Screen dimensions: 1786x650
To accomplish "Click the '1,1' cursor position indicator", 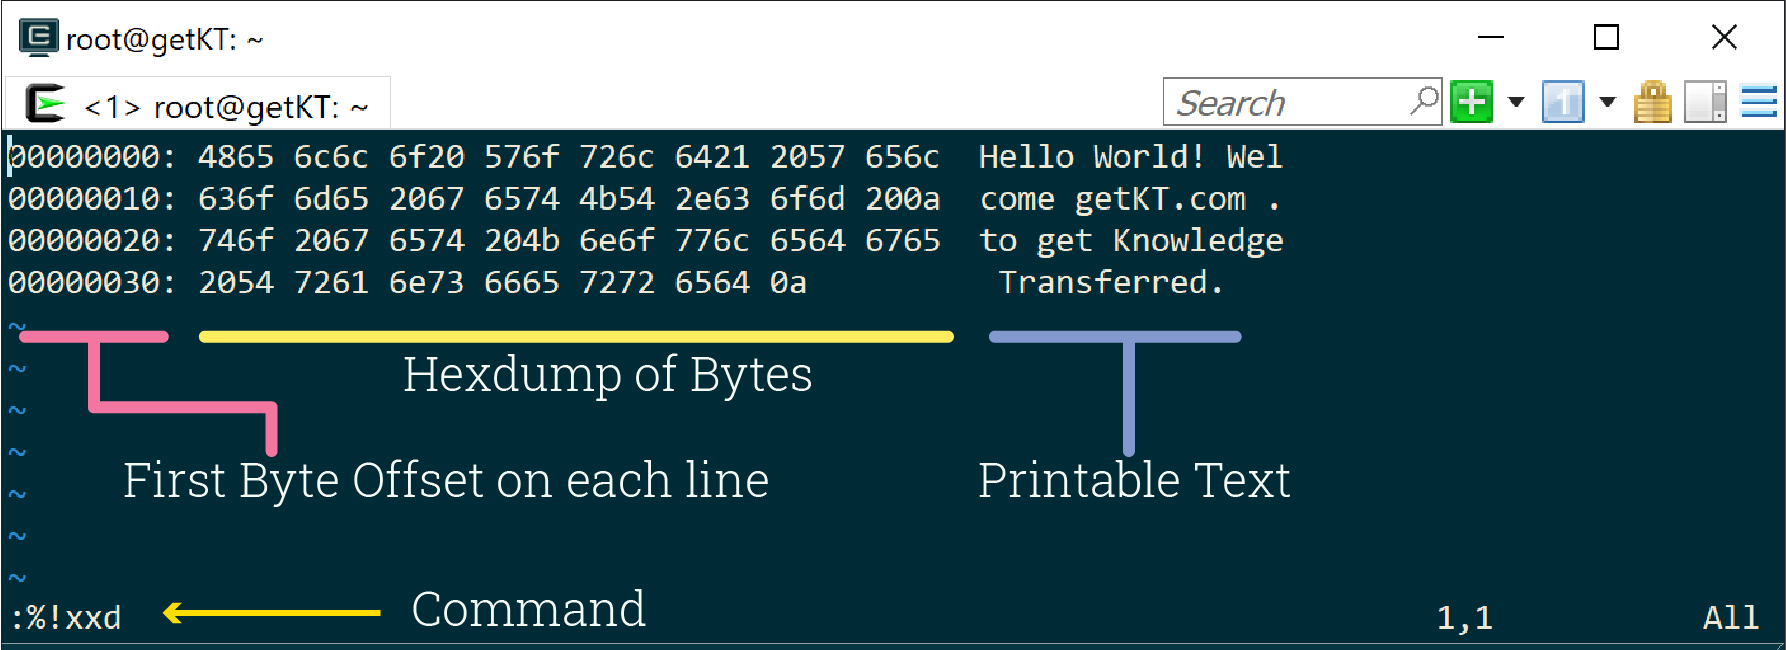I will [1465, 618].
